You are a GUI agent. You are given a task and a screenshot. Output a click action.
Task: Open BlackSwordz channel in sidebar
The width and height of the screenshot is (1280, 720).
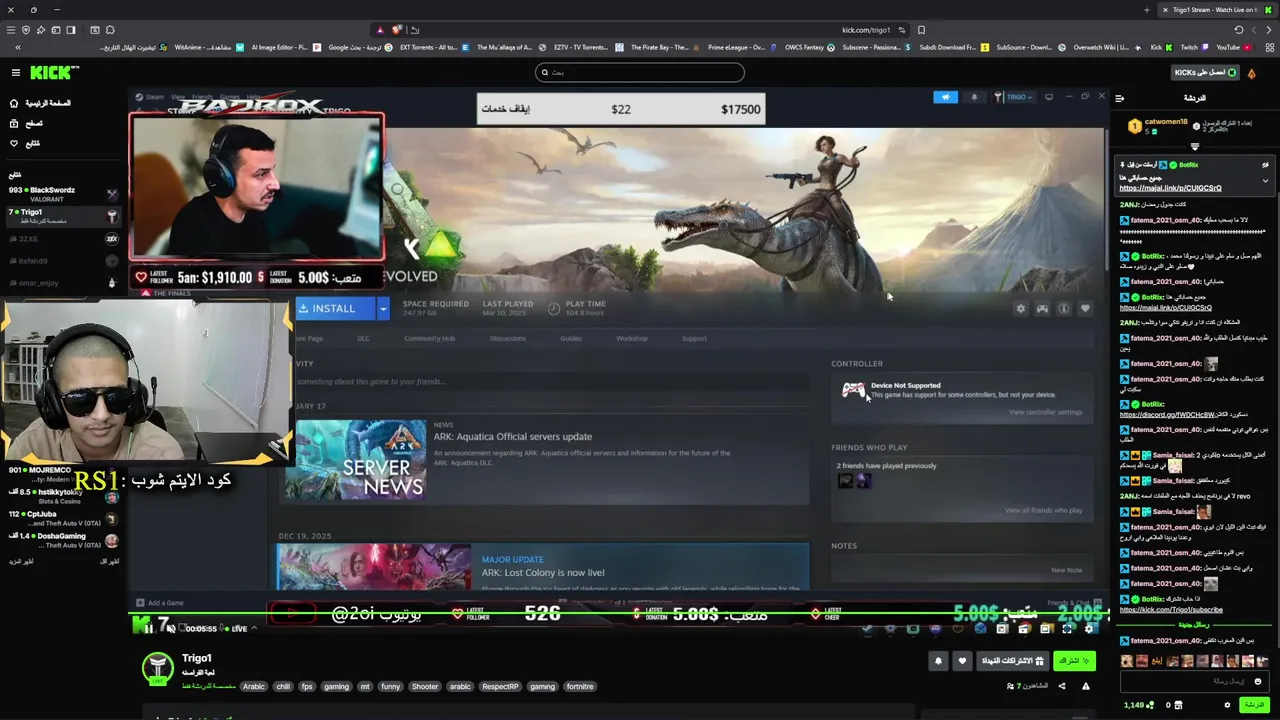(x=62, y=194)
